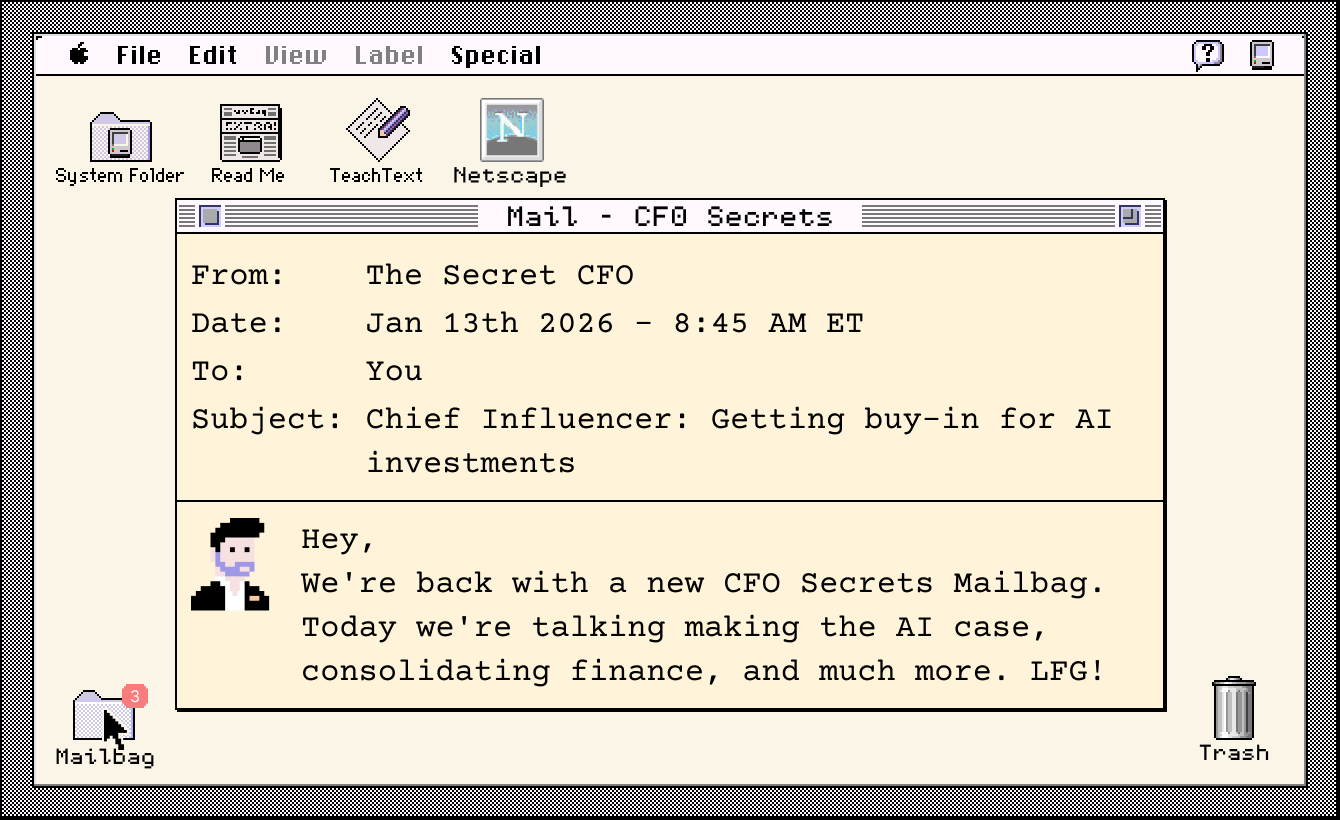
Task: Open the Special menu
Action: click(x=496, y=56)
